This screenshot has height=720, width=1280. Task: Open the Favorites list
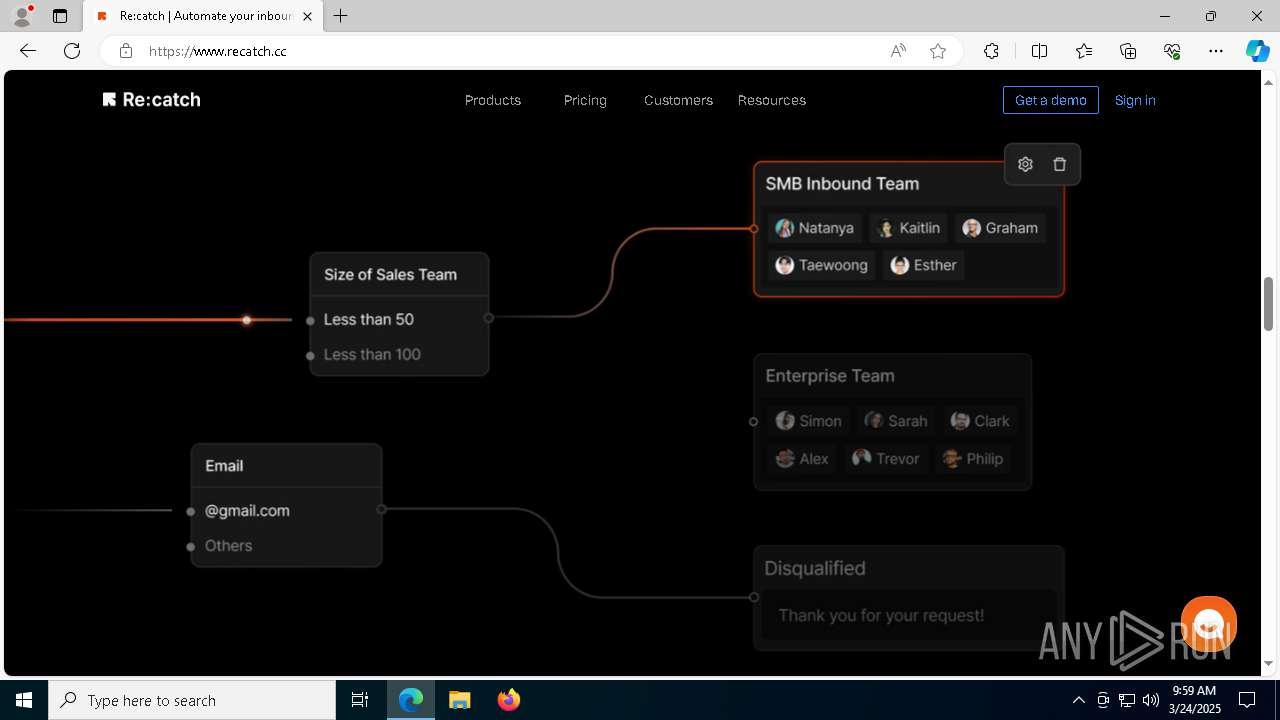pos(1084,51)
